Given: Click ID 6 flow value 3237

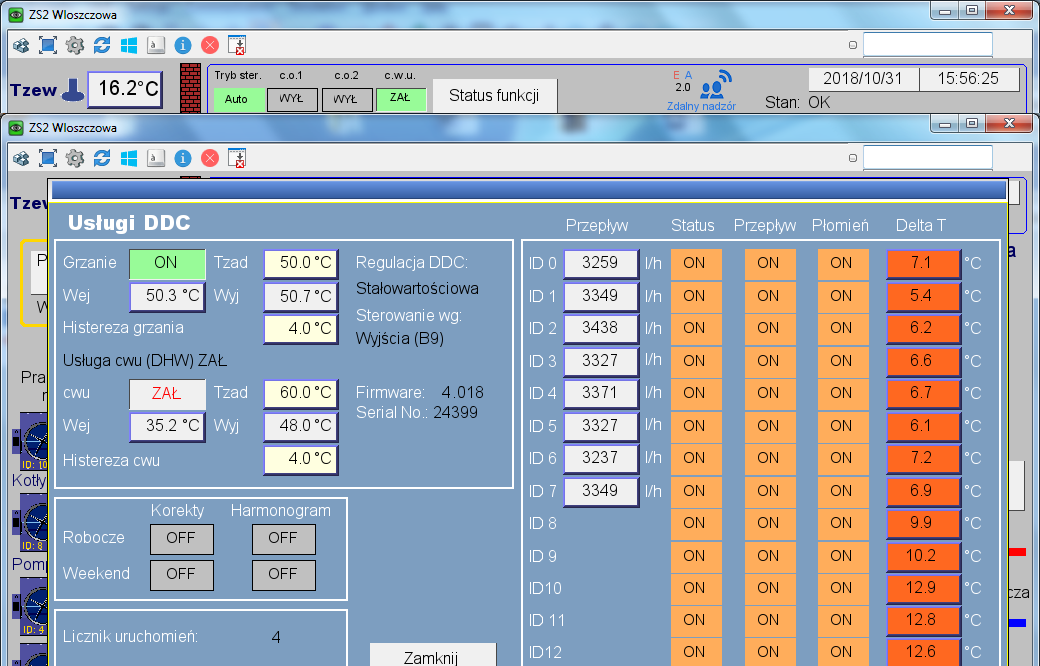Looking at the screenshot, I should coord(601,458).
